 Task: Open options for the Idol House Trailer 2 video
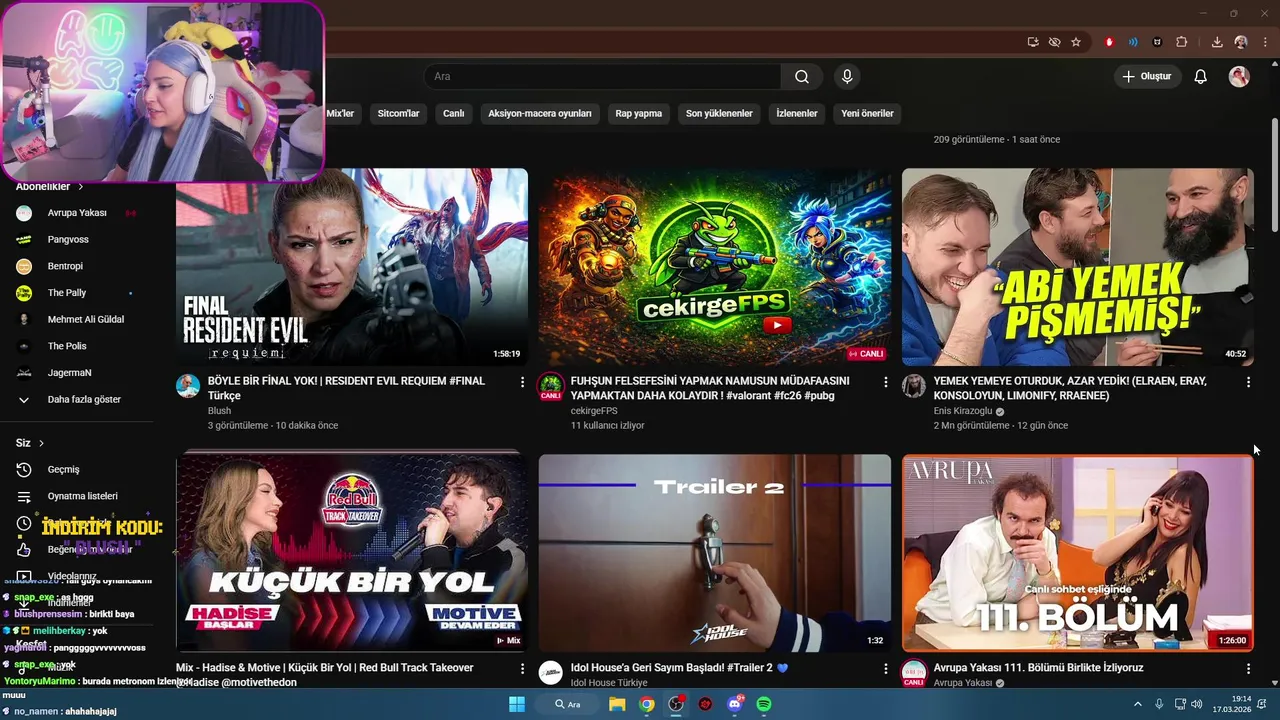[885, 668]
